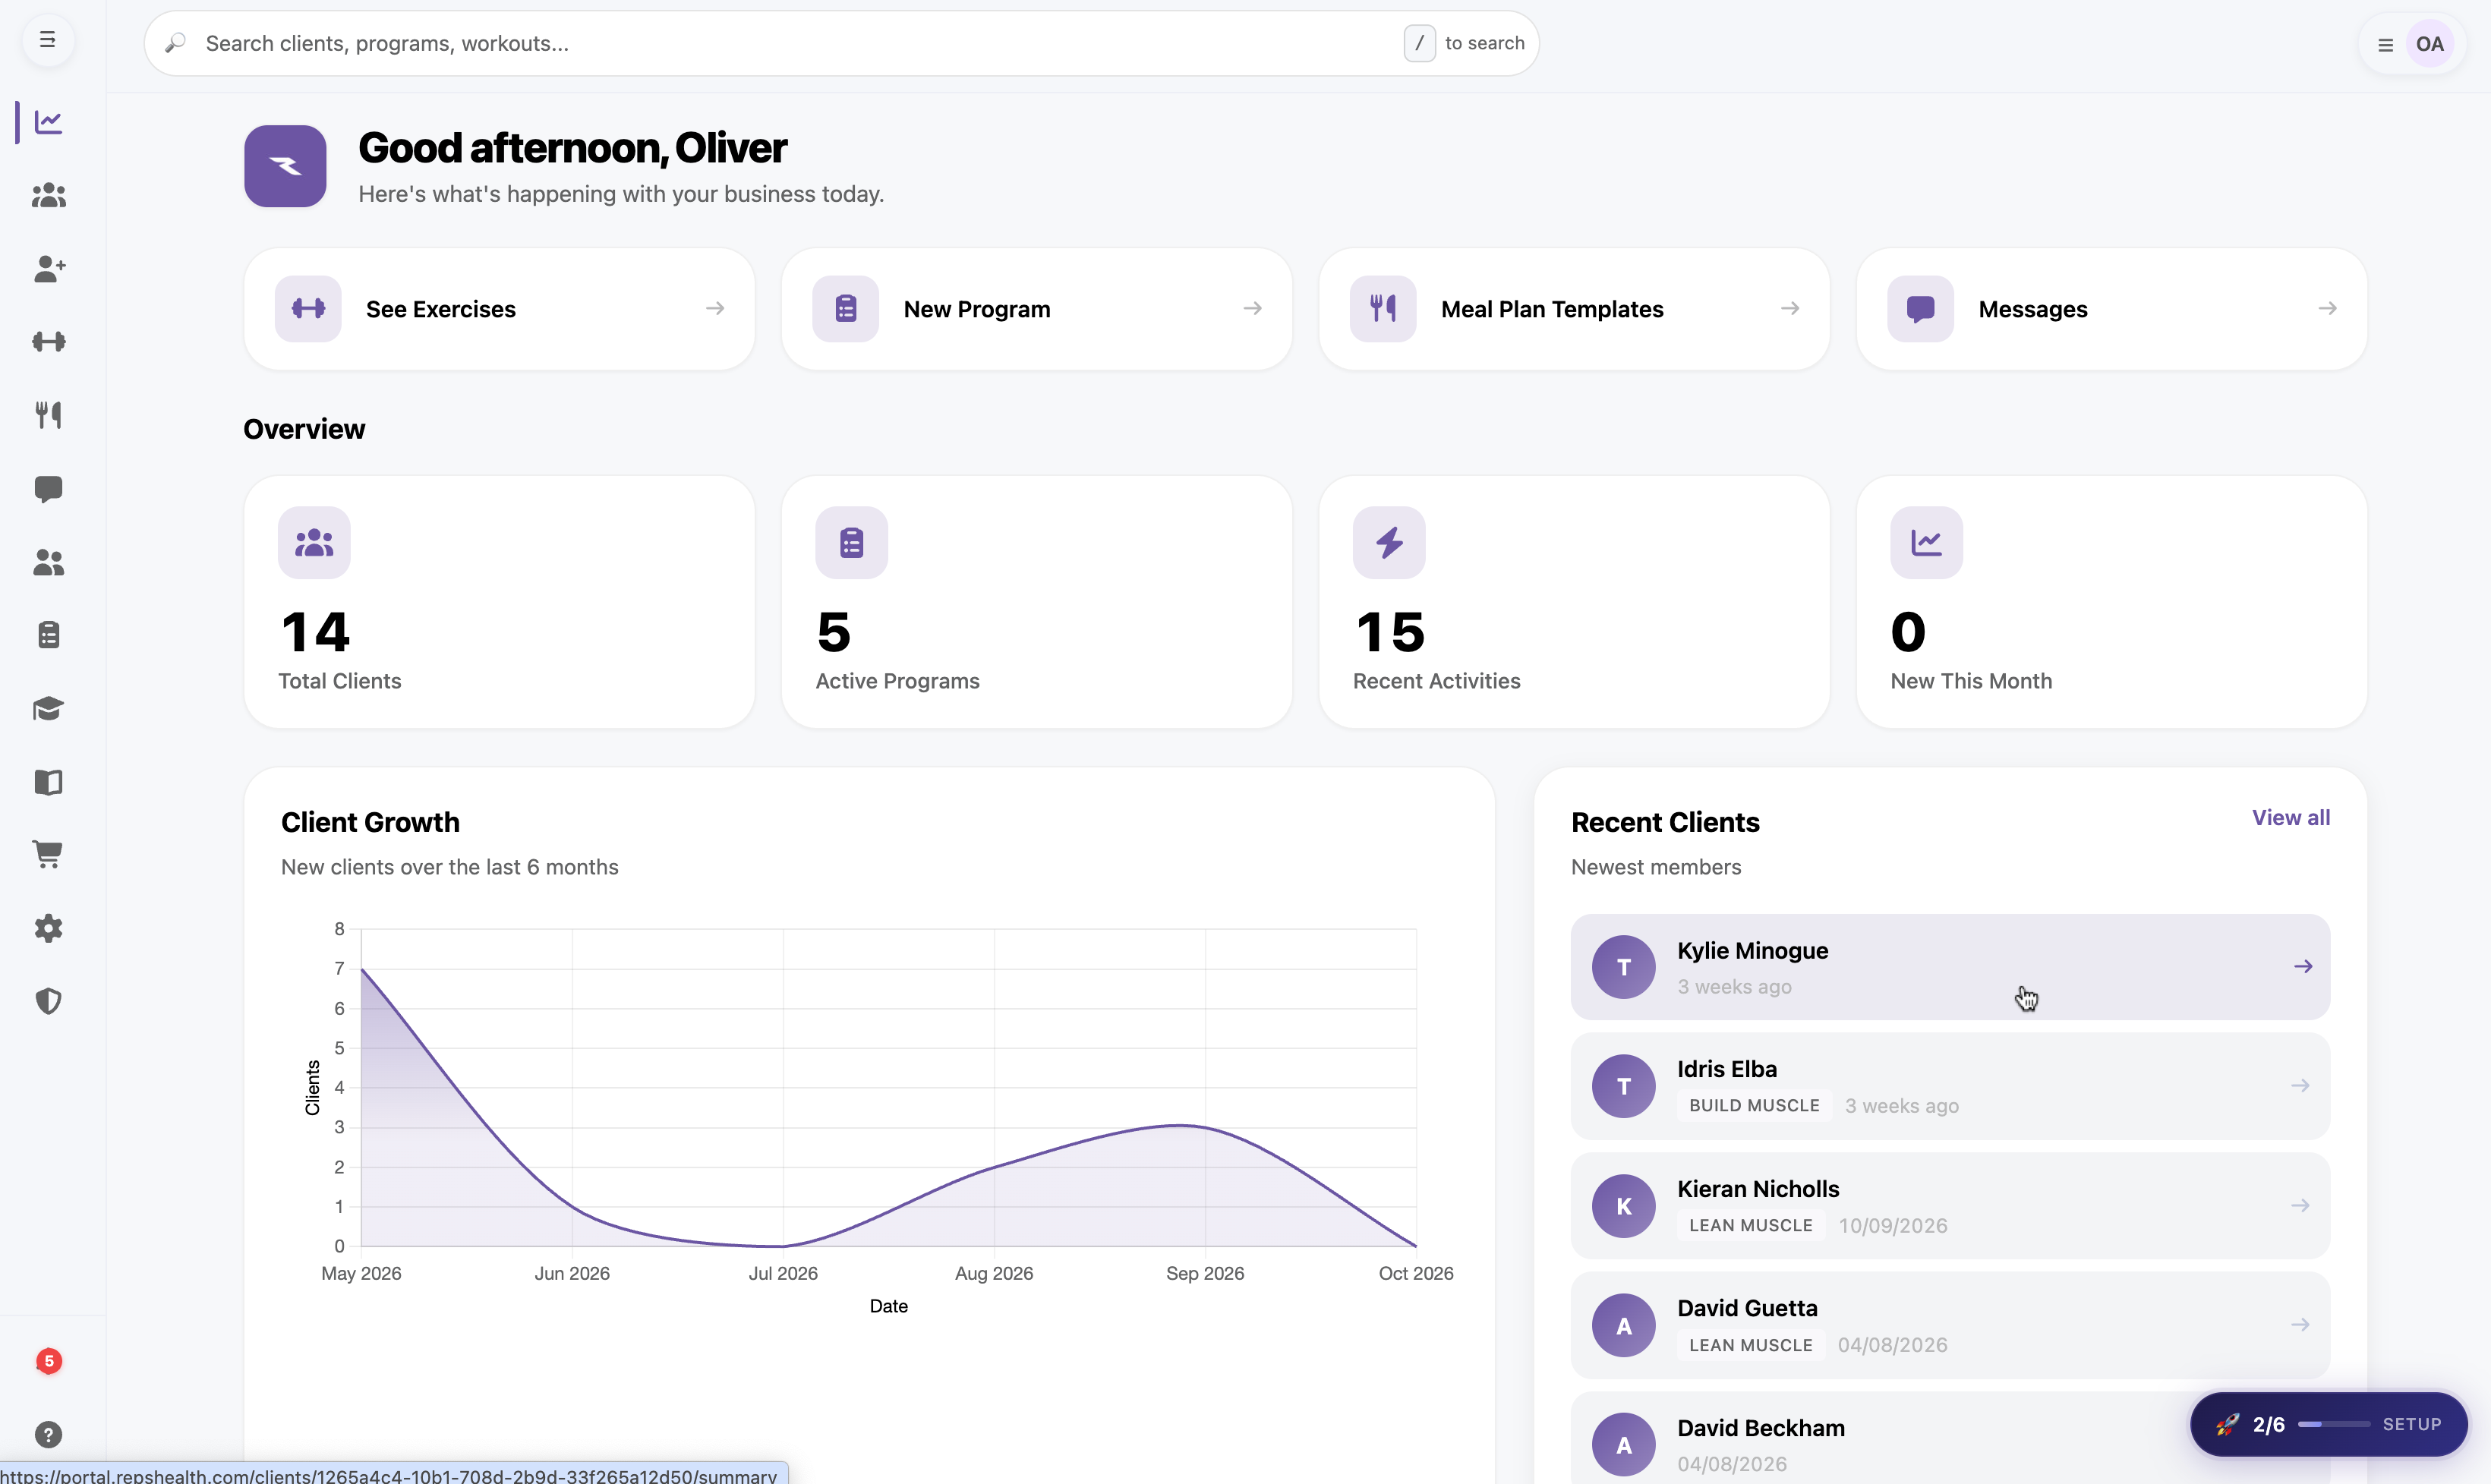Image resolution: width=2491 pixels, height=1484 pixels.
Task: Open the two-person team icon in sidebar
Action: [48, 562]
